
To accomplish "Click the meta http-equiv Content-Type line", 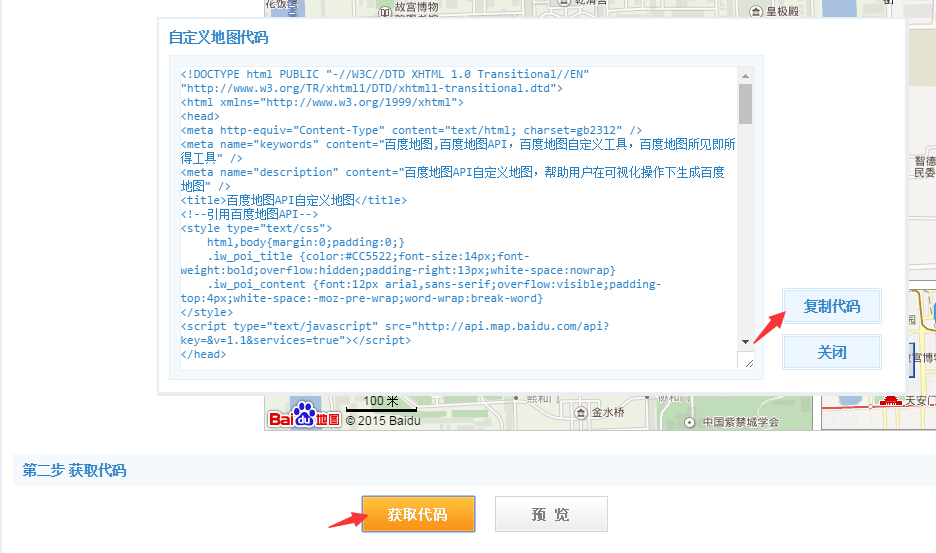I will pos(411,130).
